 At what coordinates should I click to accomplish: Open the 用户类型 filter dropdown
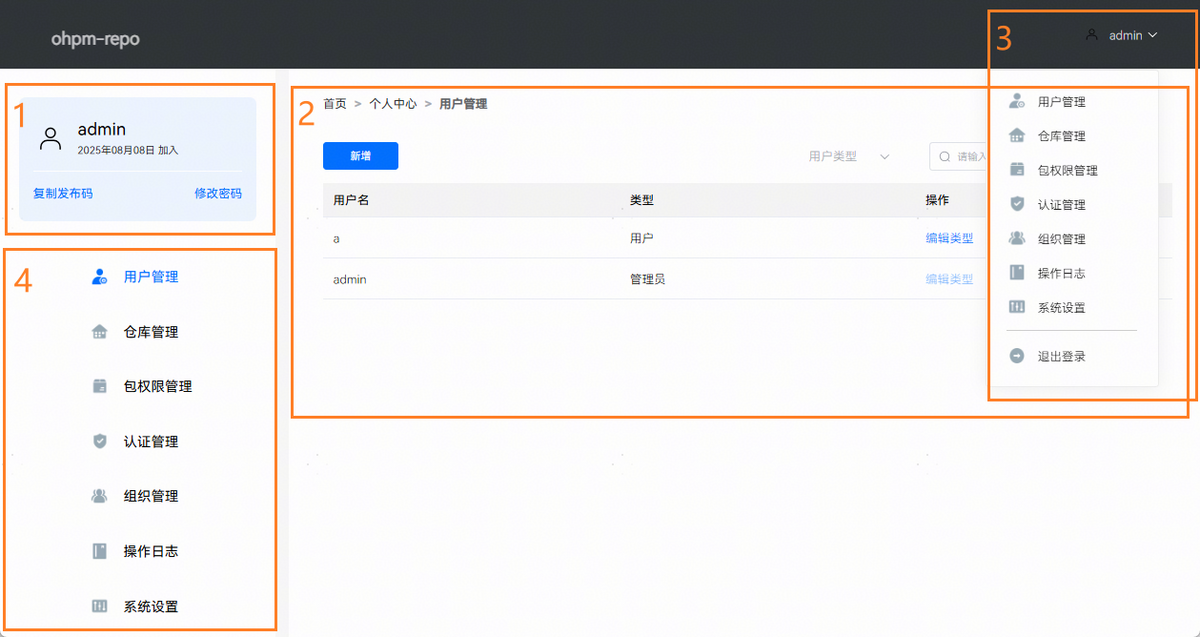pyautogui.click(x=848, y=157)
